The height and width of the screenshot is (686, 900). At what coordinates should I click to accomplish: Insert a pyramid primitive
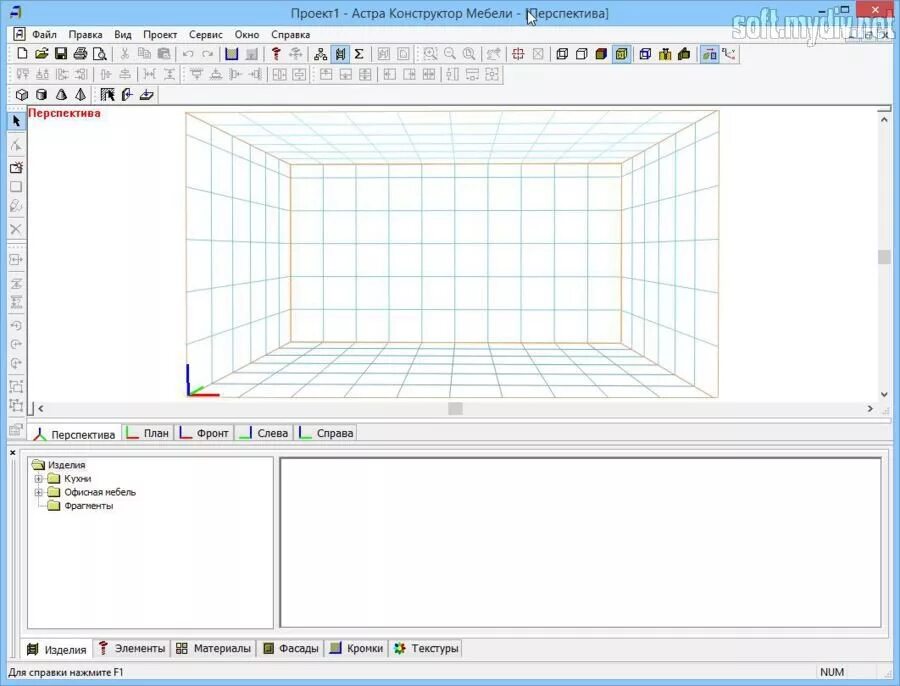(80, 95)
